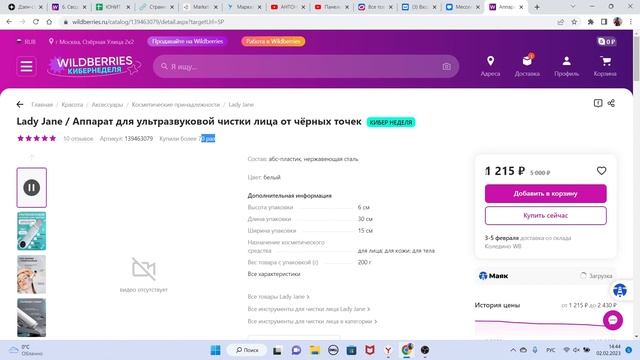Open Маяк extension floating icon

tap(620, 290)
